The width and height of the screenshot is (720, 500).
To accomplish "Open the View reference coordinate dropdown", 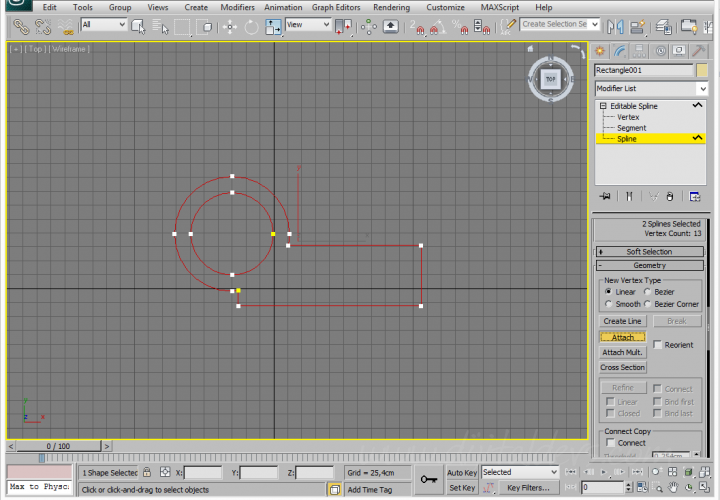I will click(x=308, y=25).
